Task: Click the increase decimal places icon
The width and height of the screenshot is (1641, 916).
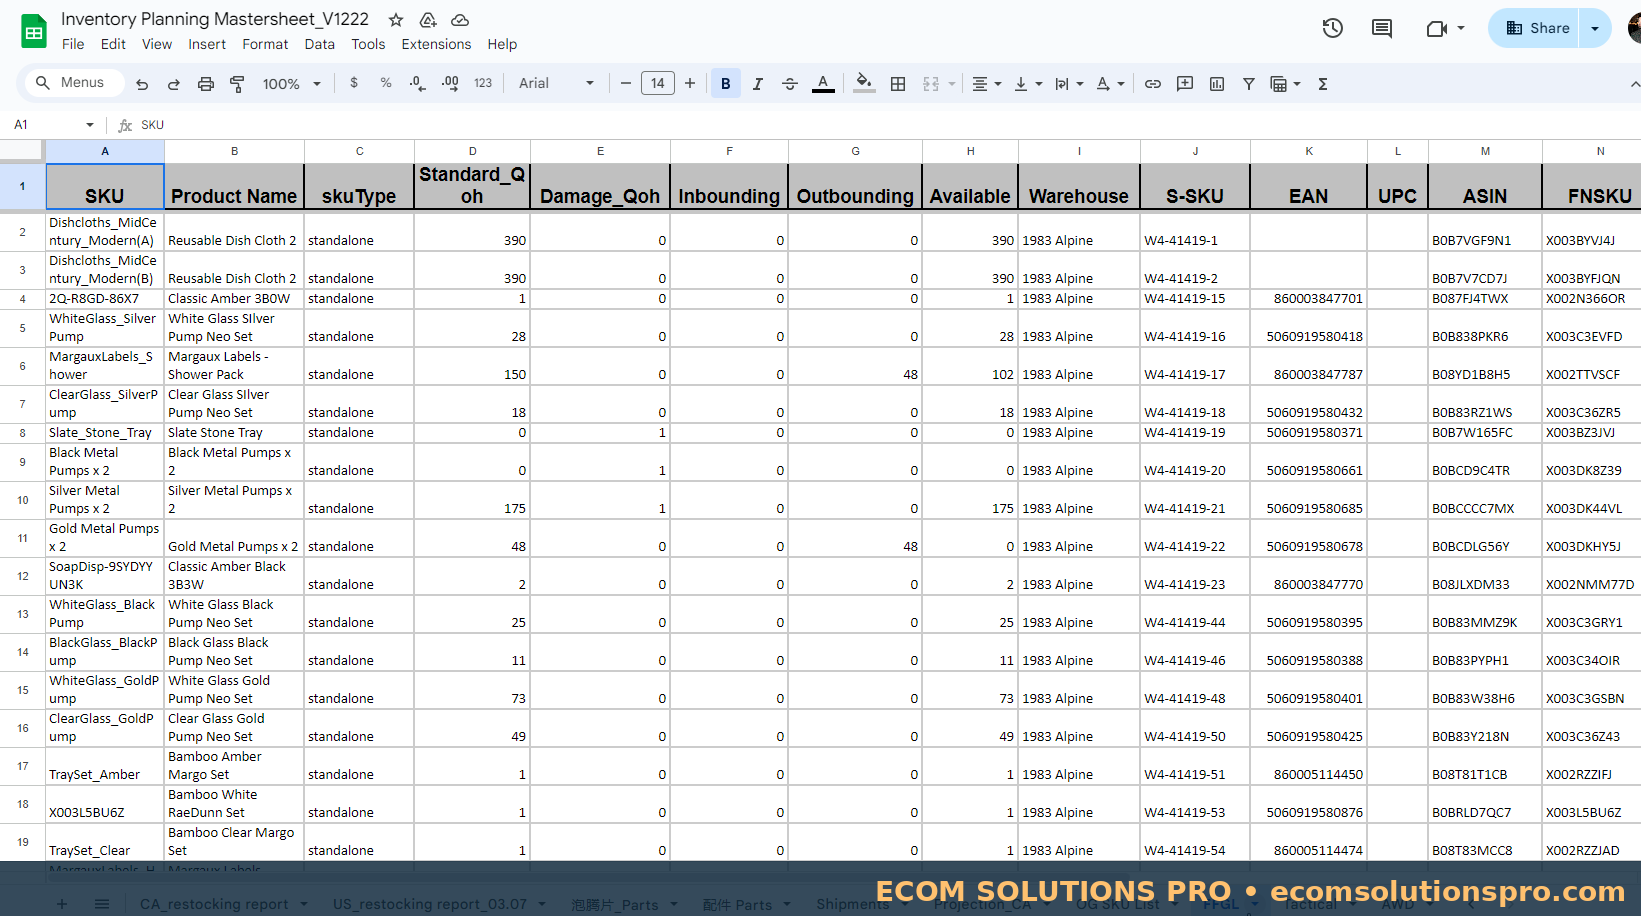Action: tap(450, 83)
